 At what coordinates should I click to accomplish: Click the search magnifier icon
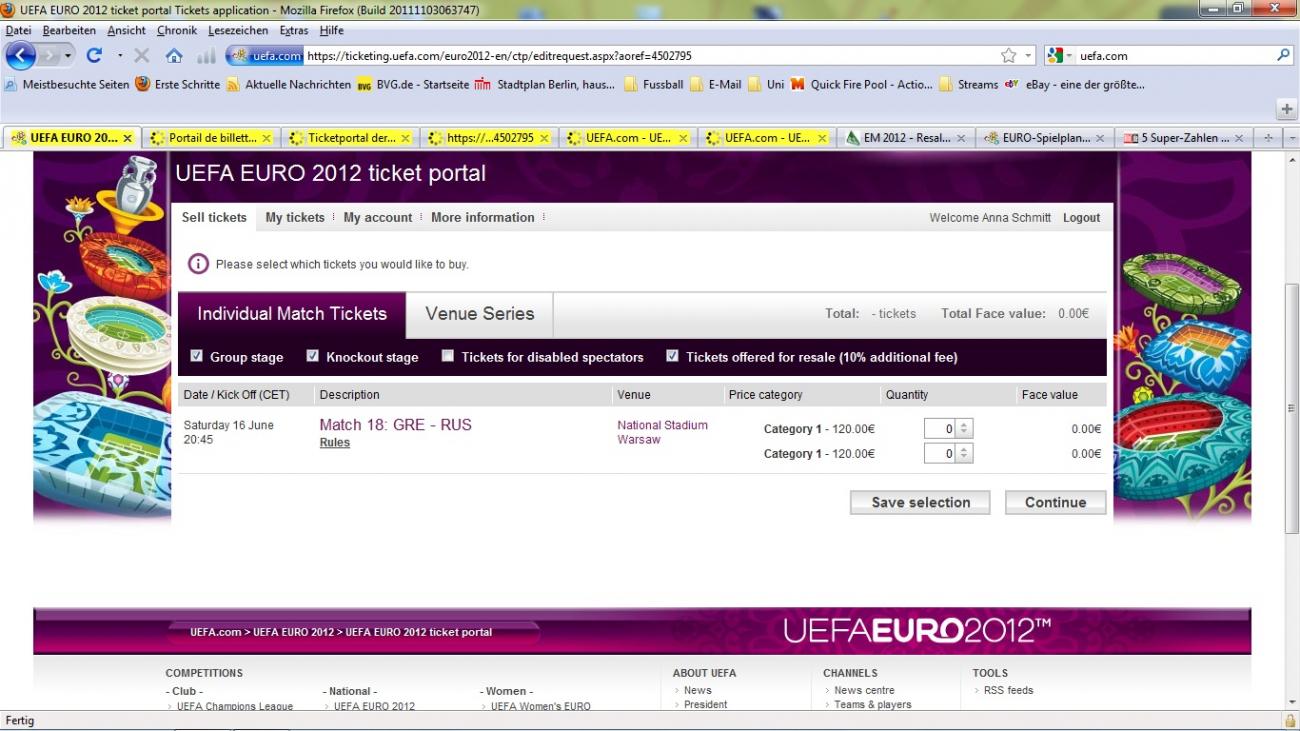(1284, 56)
